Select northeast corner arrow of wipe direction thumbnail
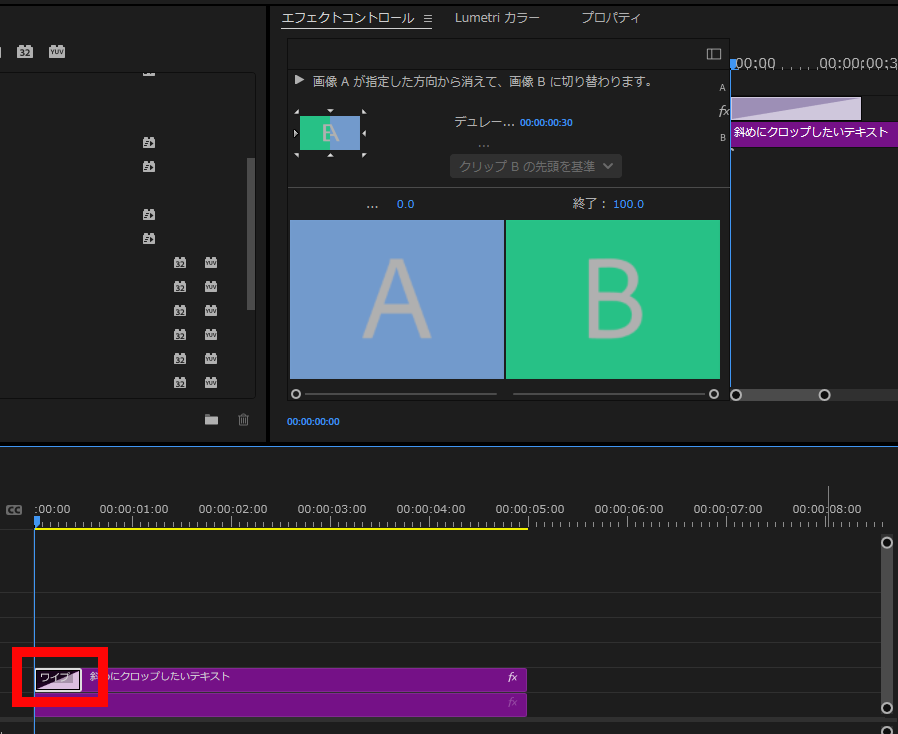 [364, 112]
